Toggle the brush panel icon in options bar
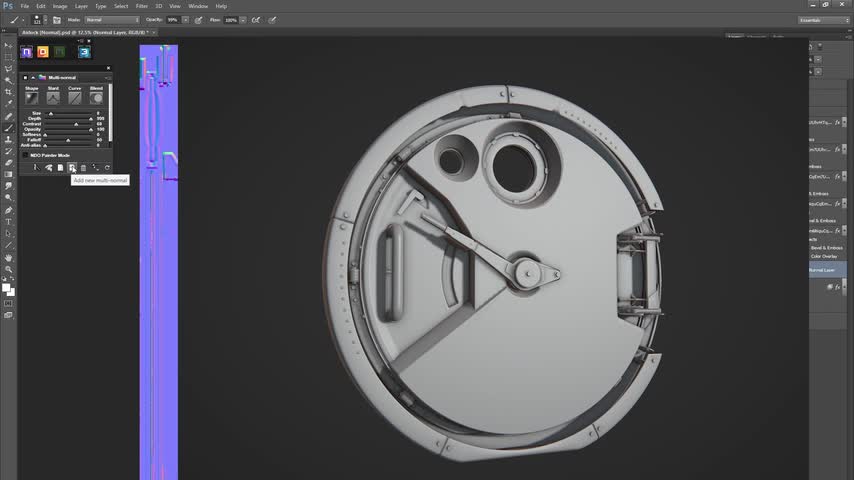This screenshot has width=854, height=480. [57, 20]
